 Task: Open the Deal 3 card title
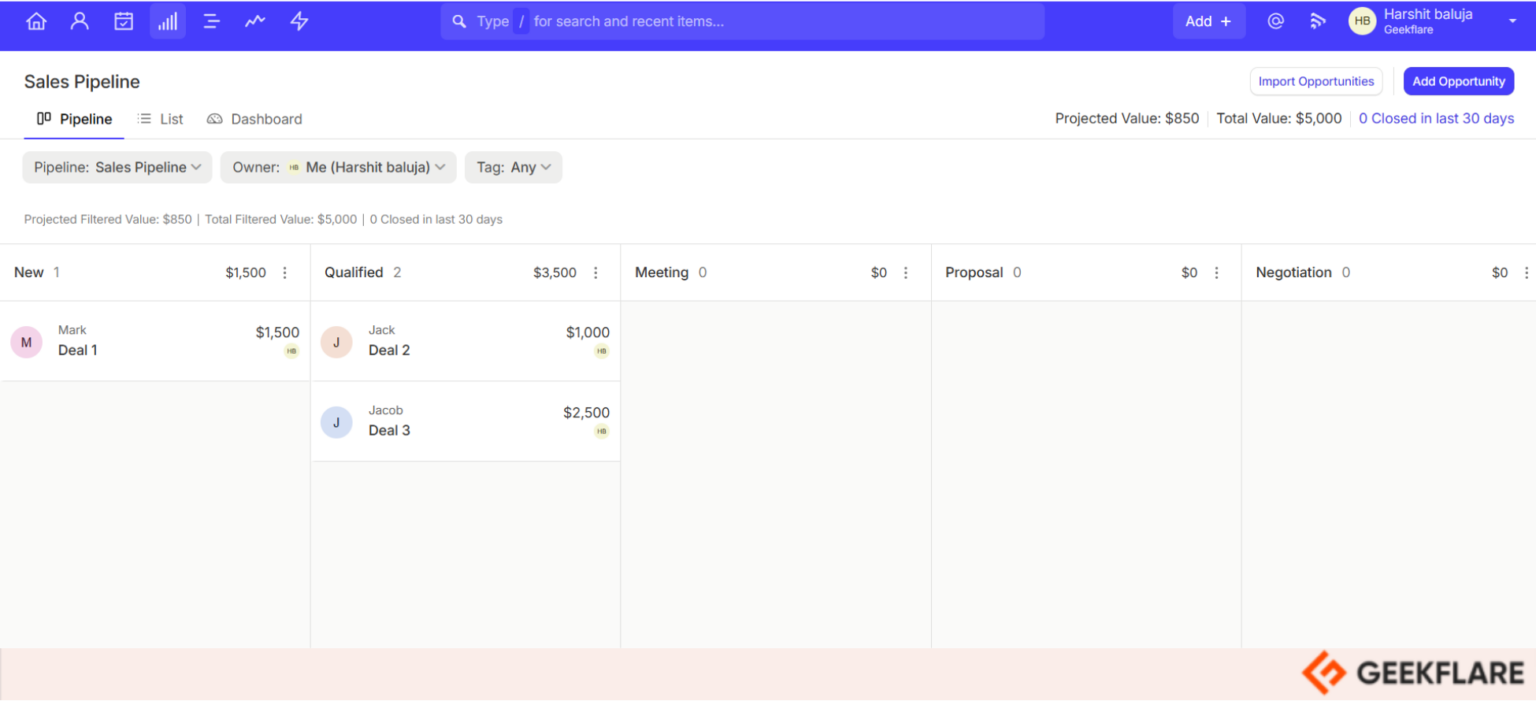point(389,430)
